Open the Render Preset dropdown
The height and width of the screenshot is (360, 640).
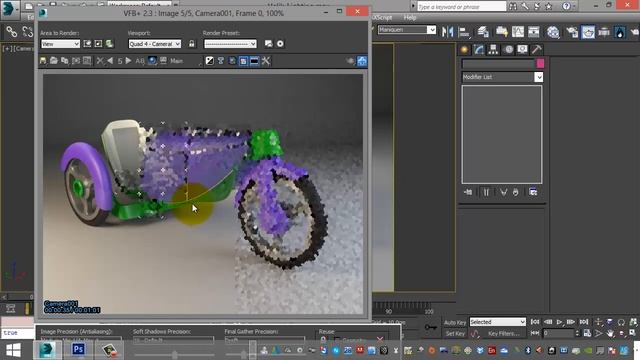[230, 44]
